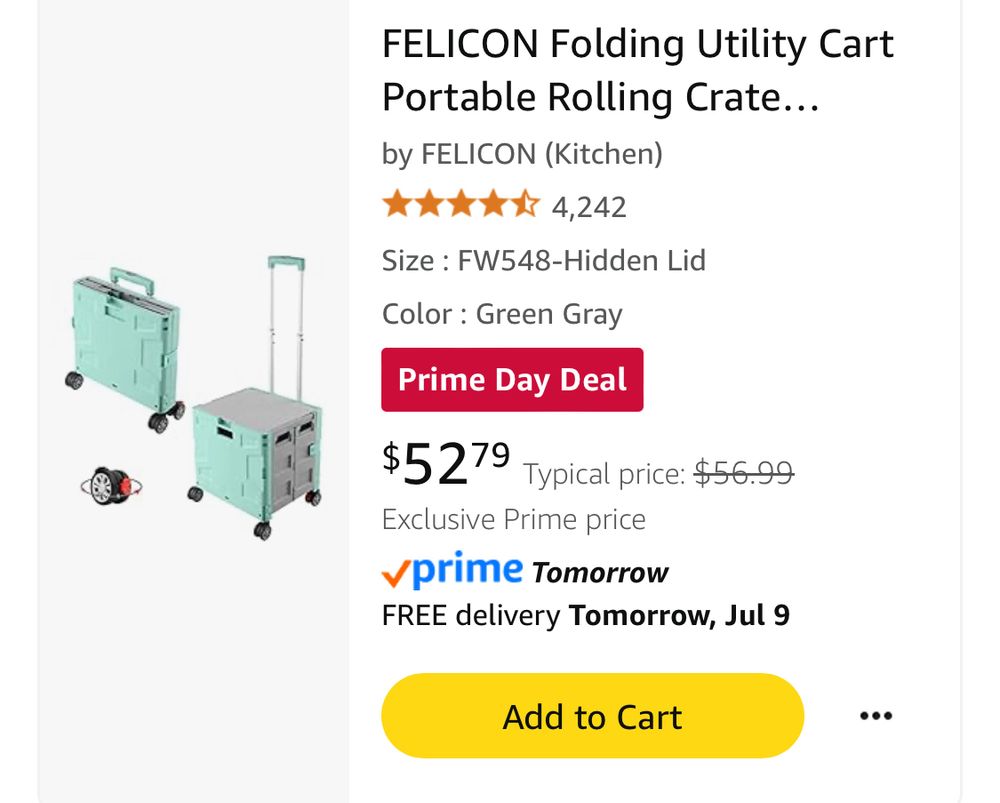Screen dimensions: 1000x803
Task: Click the folded cart product image
Action: point(125,350)
